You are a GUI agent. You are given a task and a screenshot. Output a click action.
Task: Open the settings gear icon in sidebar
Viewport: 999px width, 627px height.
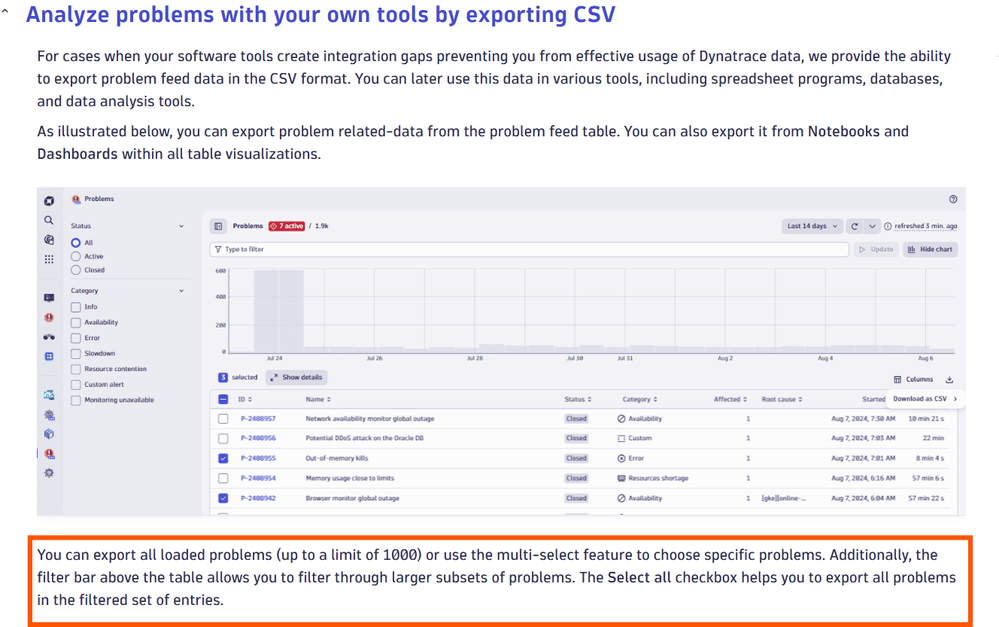[49, 472]
